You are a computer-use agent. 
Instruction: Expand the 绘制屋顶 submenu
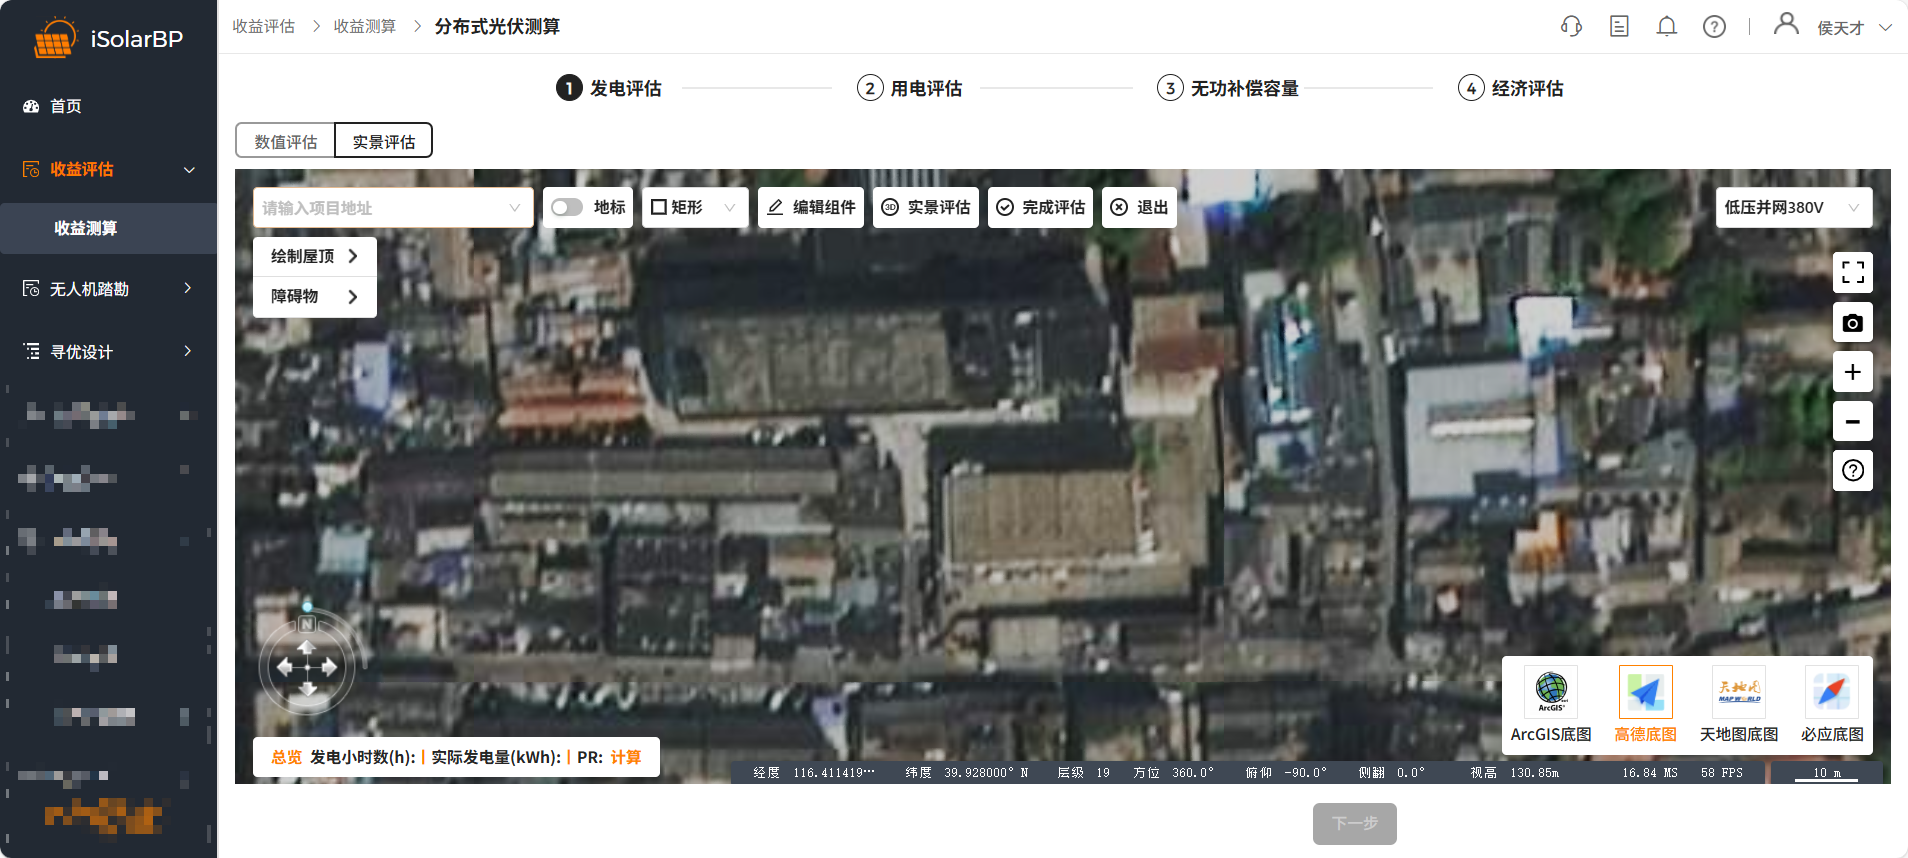coord(314,256)
